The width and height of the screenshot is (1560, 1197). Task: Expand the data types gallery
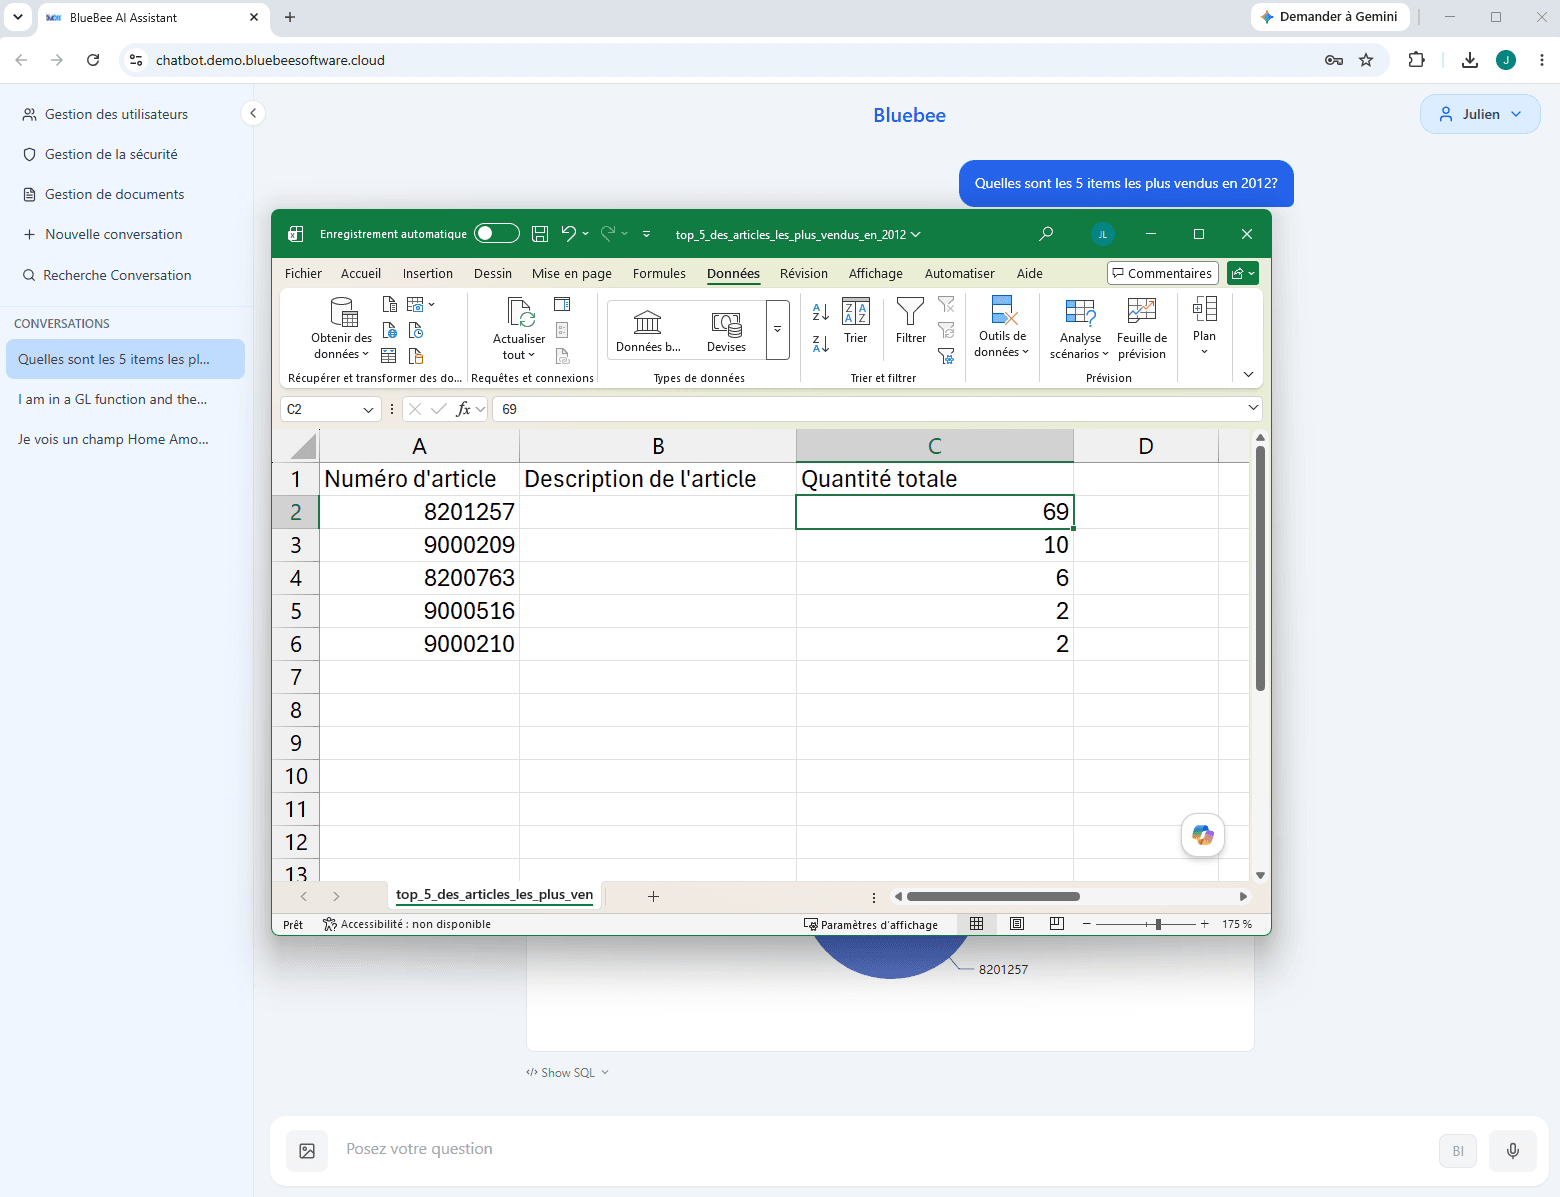pyautogui.click(x=778, y=330)
